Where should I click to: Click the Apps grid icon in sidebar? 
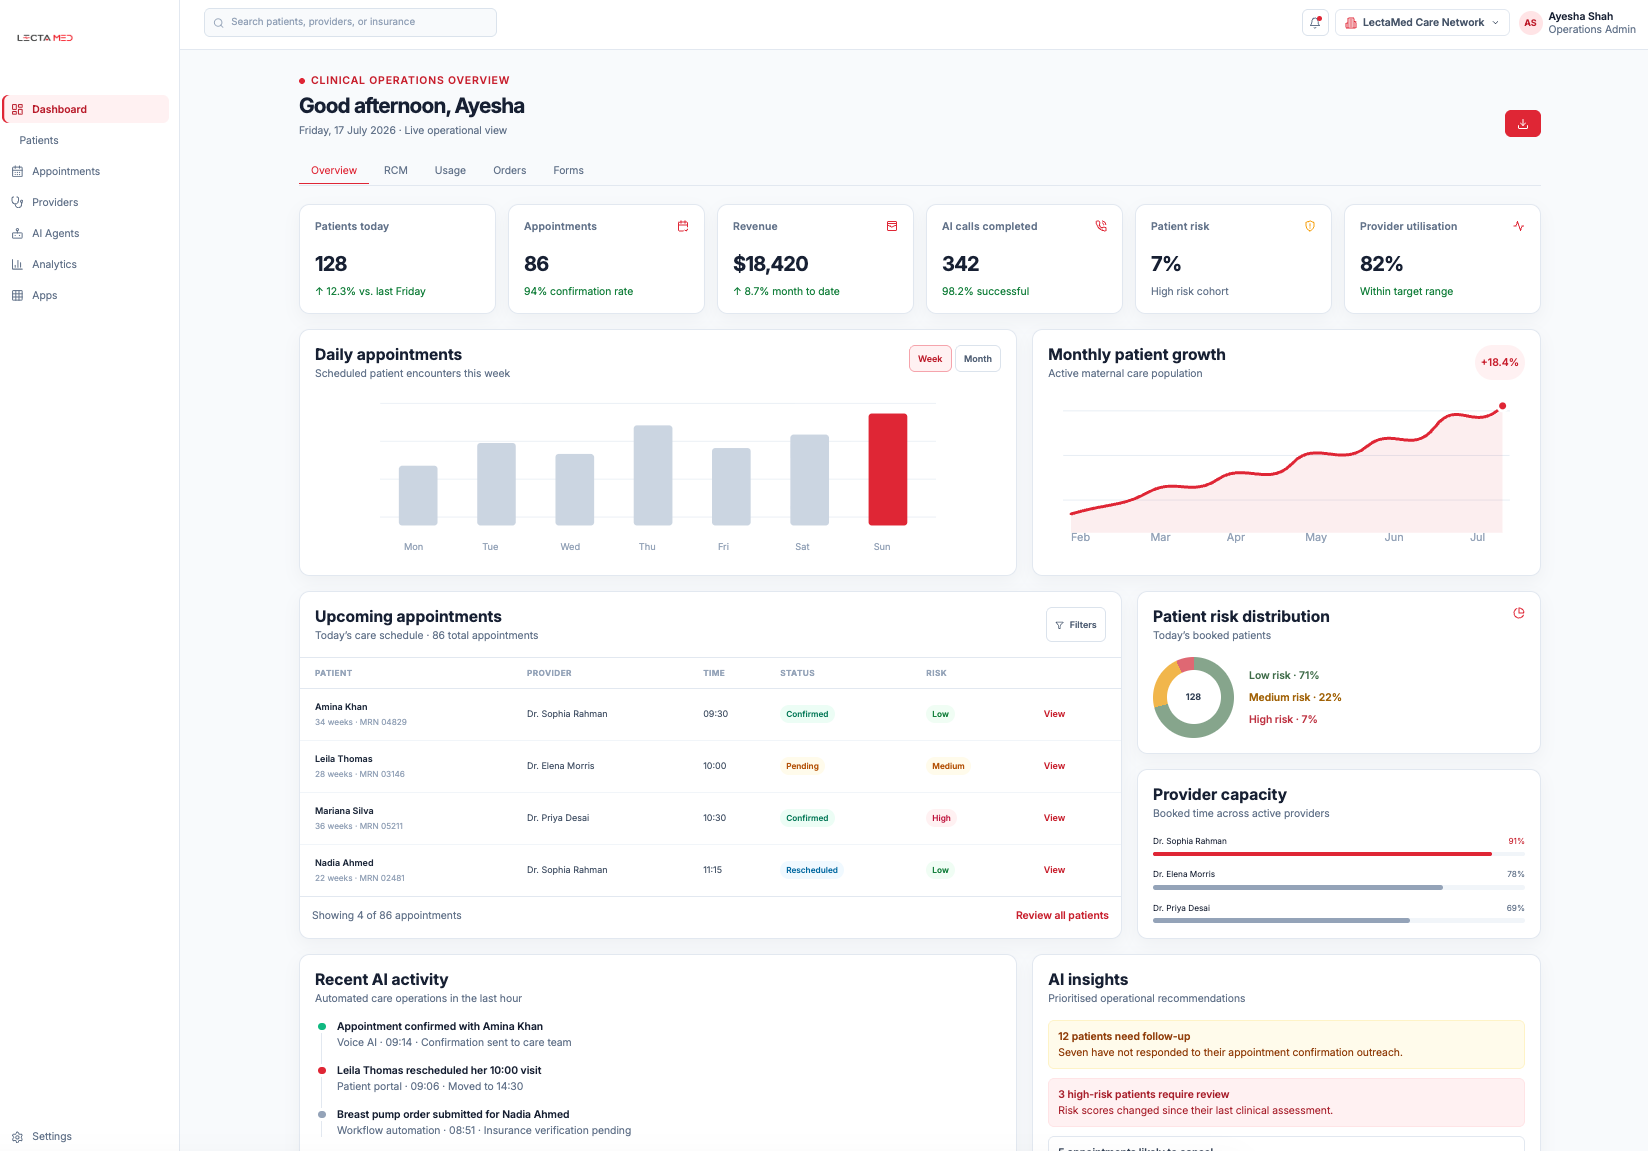pos(17,296)
